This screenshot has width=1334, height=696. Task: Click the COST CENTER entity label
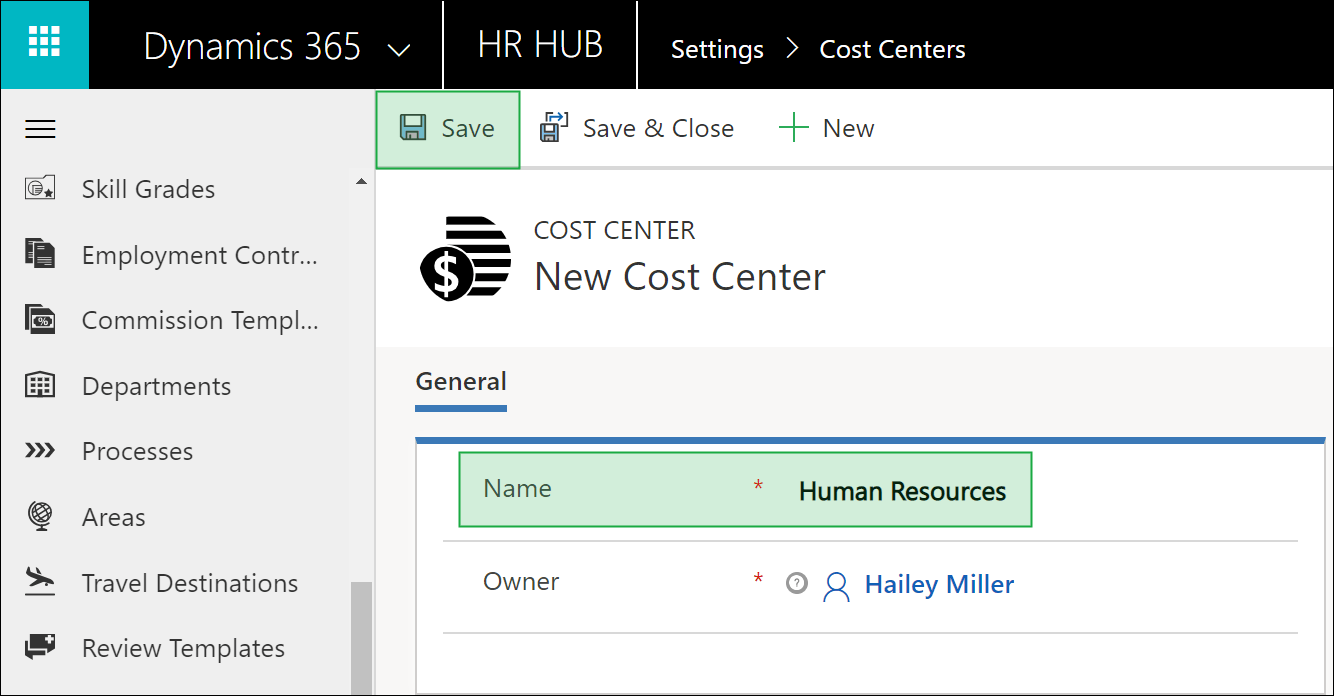pyautogui.click(x=614, y=230)
